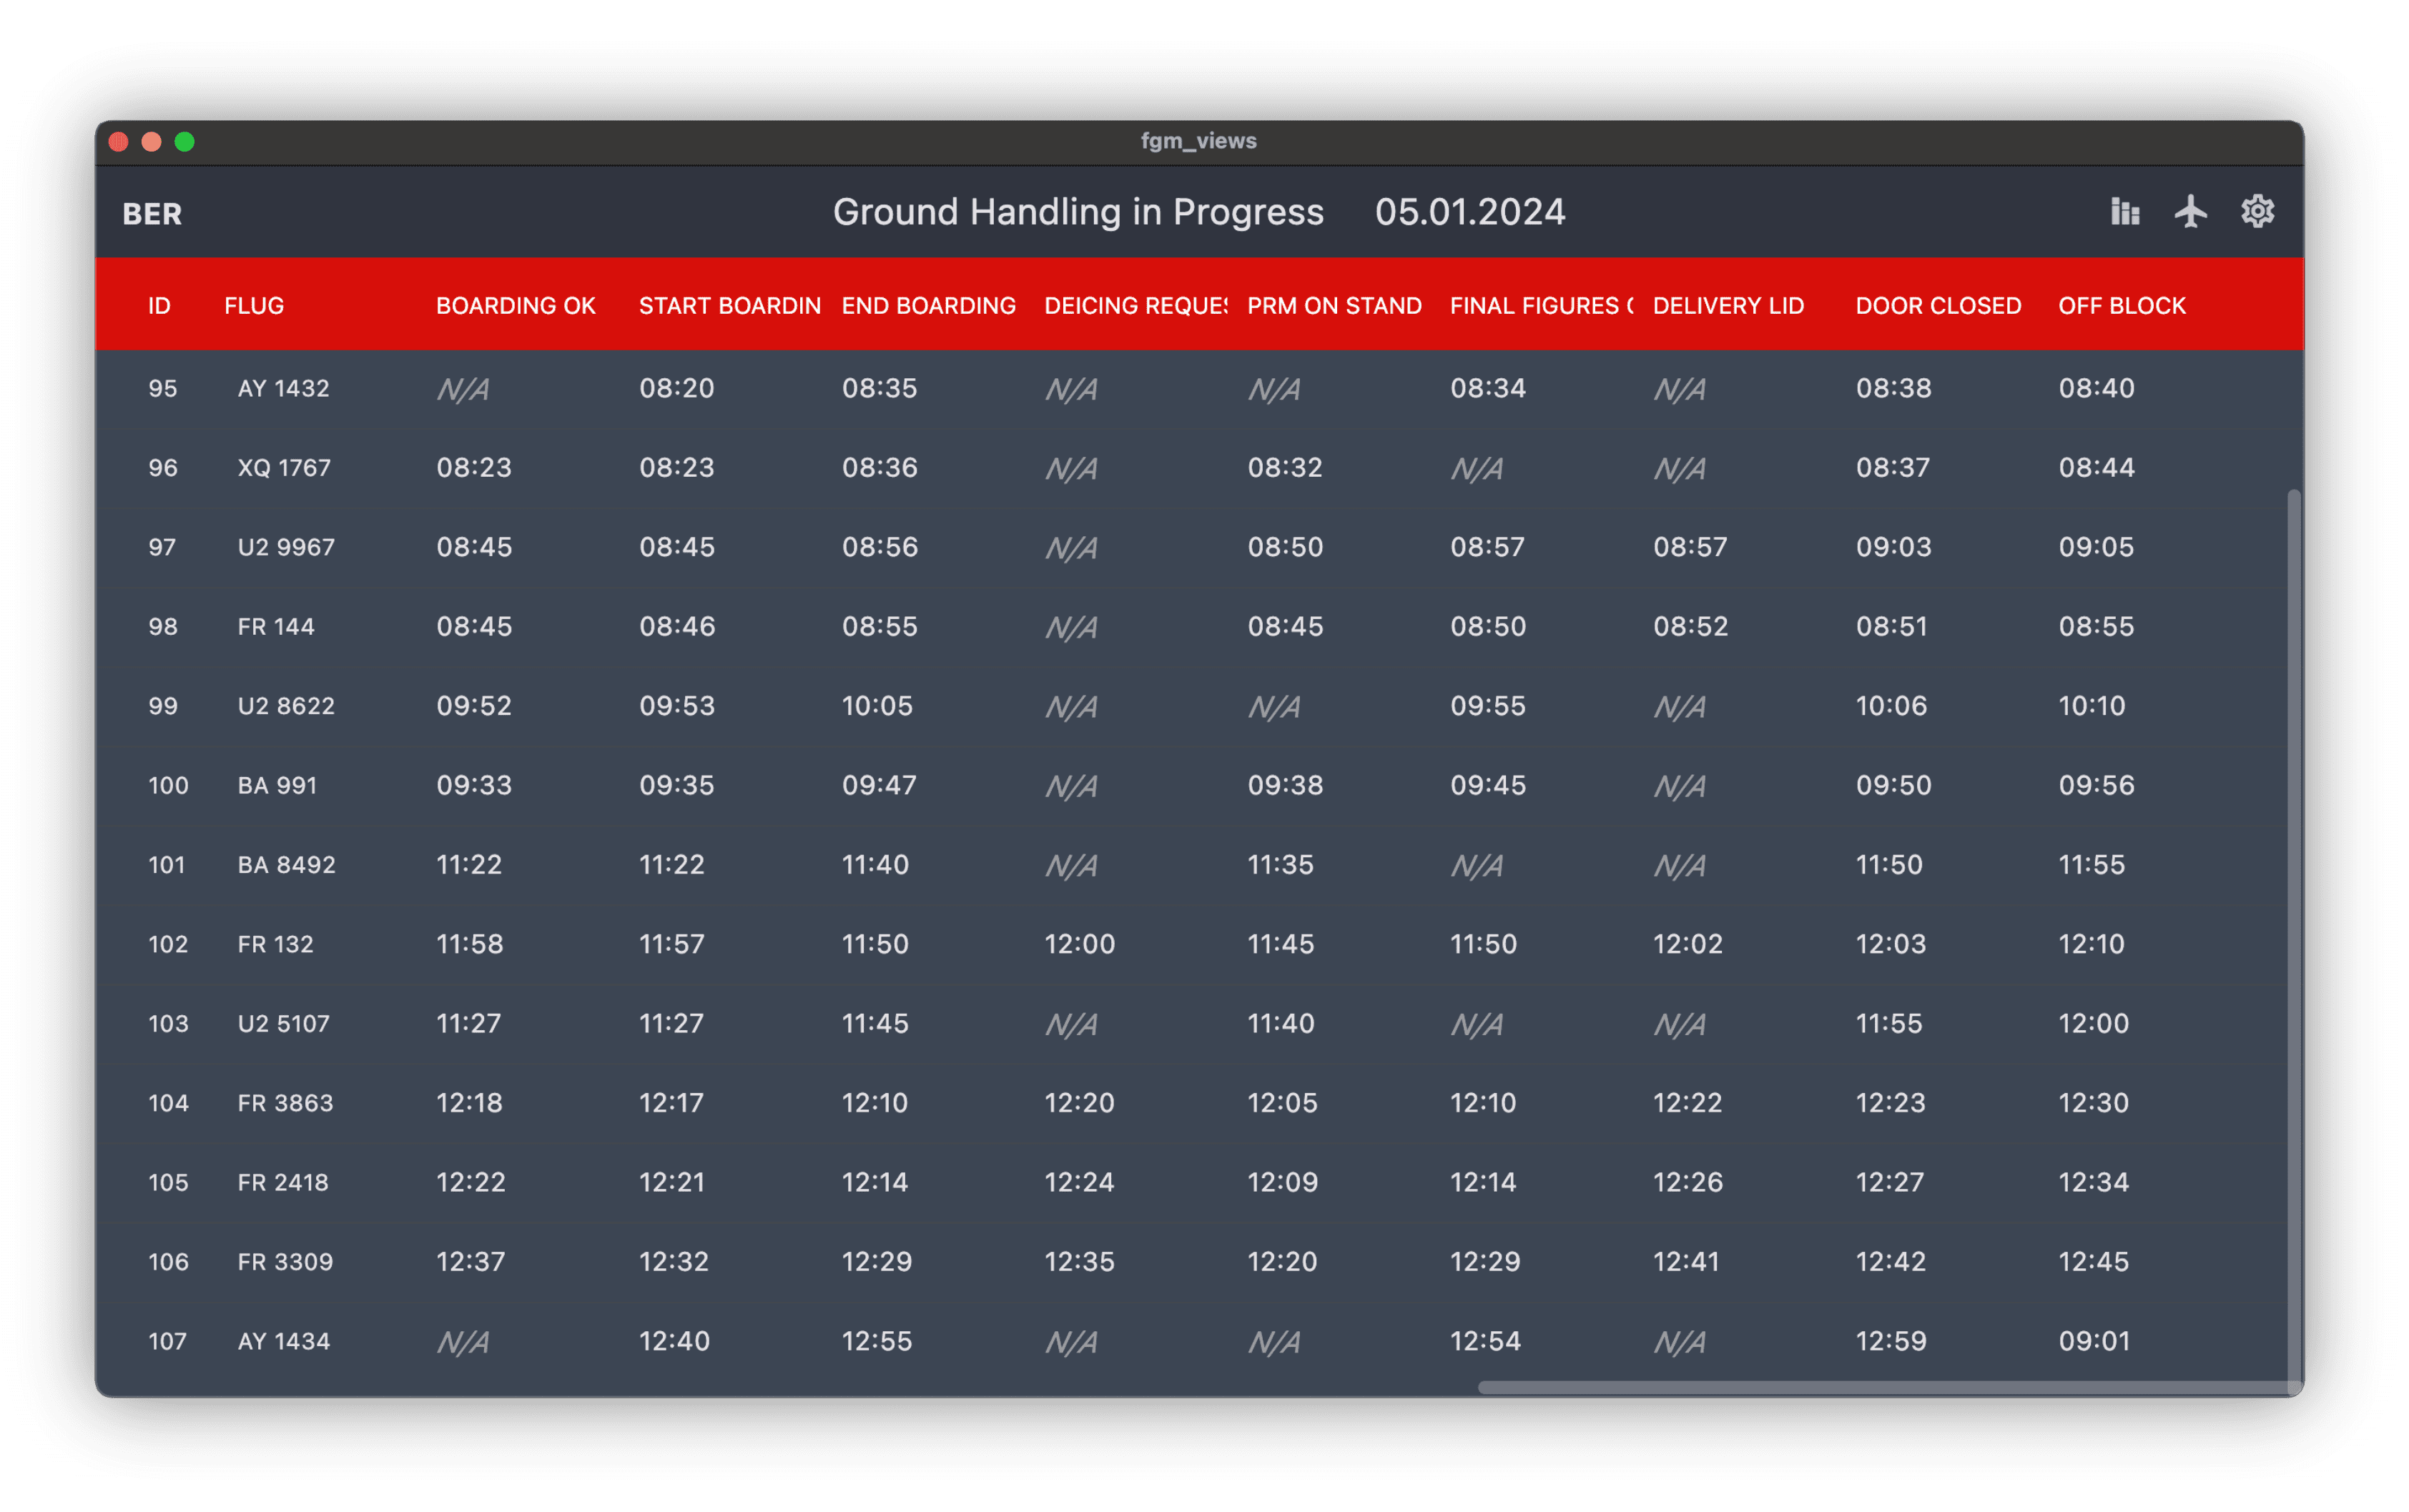Screen dimensions: 2409x1512
Task: Click AY 1432 boarding OK N/A
Action: [x=463, y=389]
